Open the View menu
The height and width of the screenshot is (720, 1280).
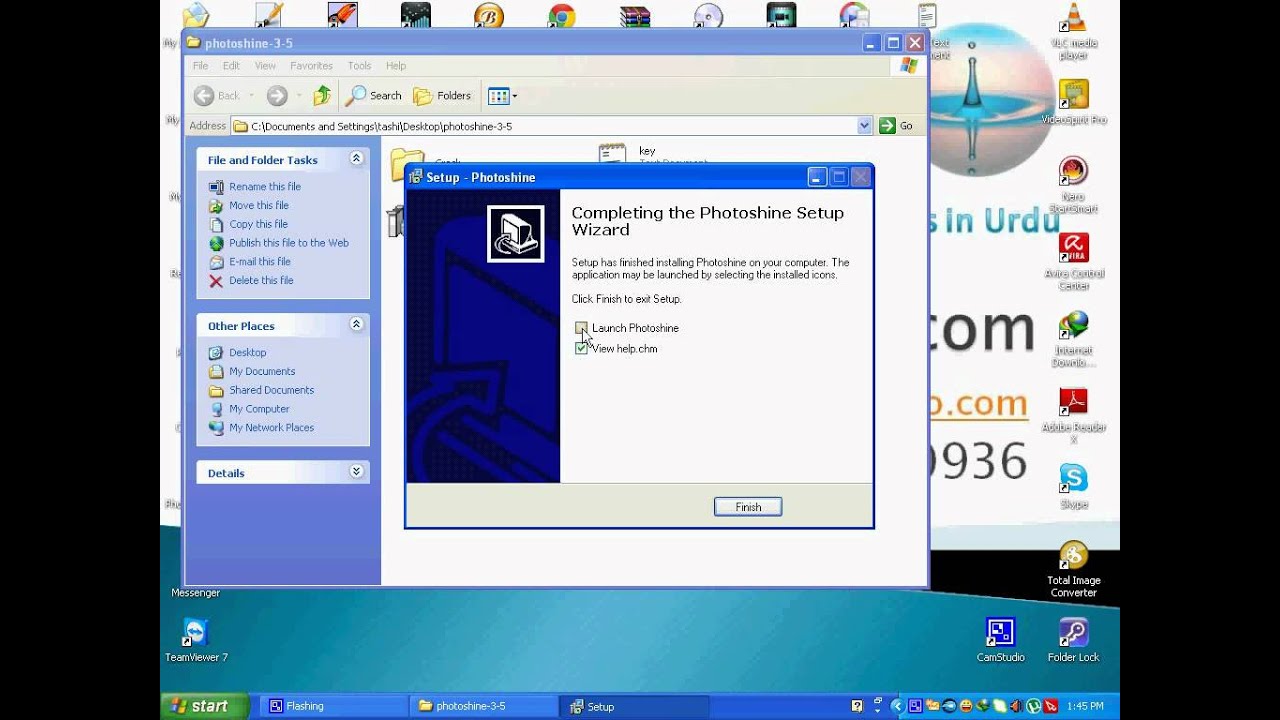[265, 66]
